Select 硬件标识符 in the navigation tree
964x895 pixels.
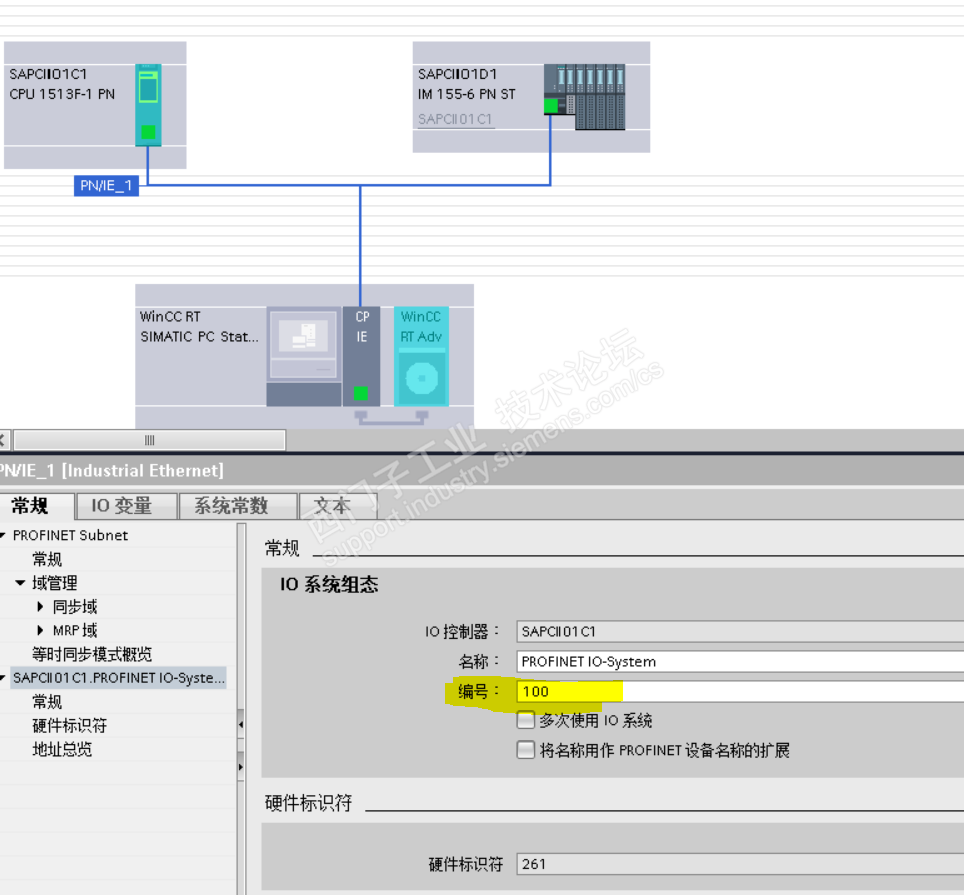click(x=69, y=725)
